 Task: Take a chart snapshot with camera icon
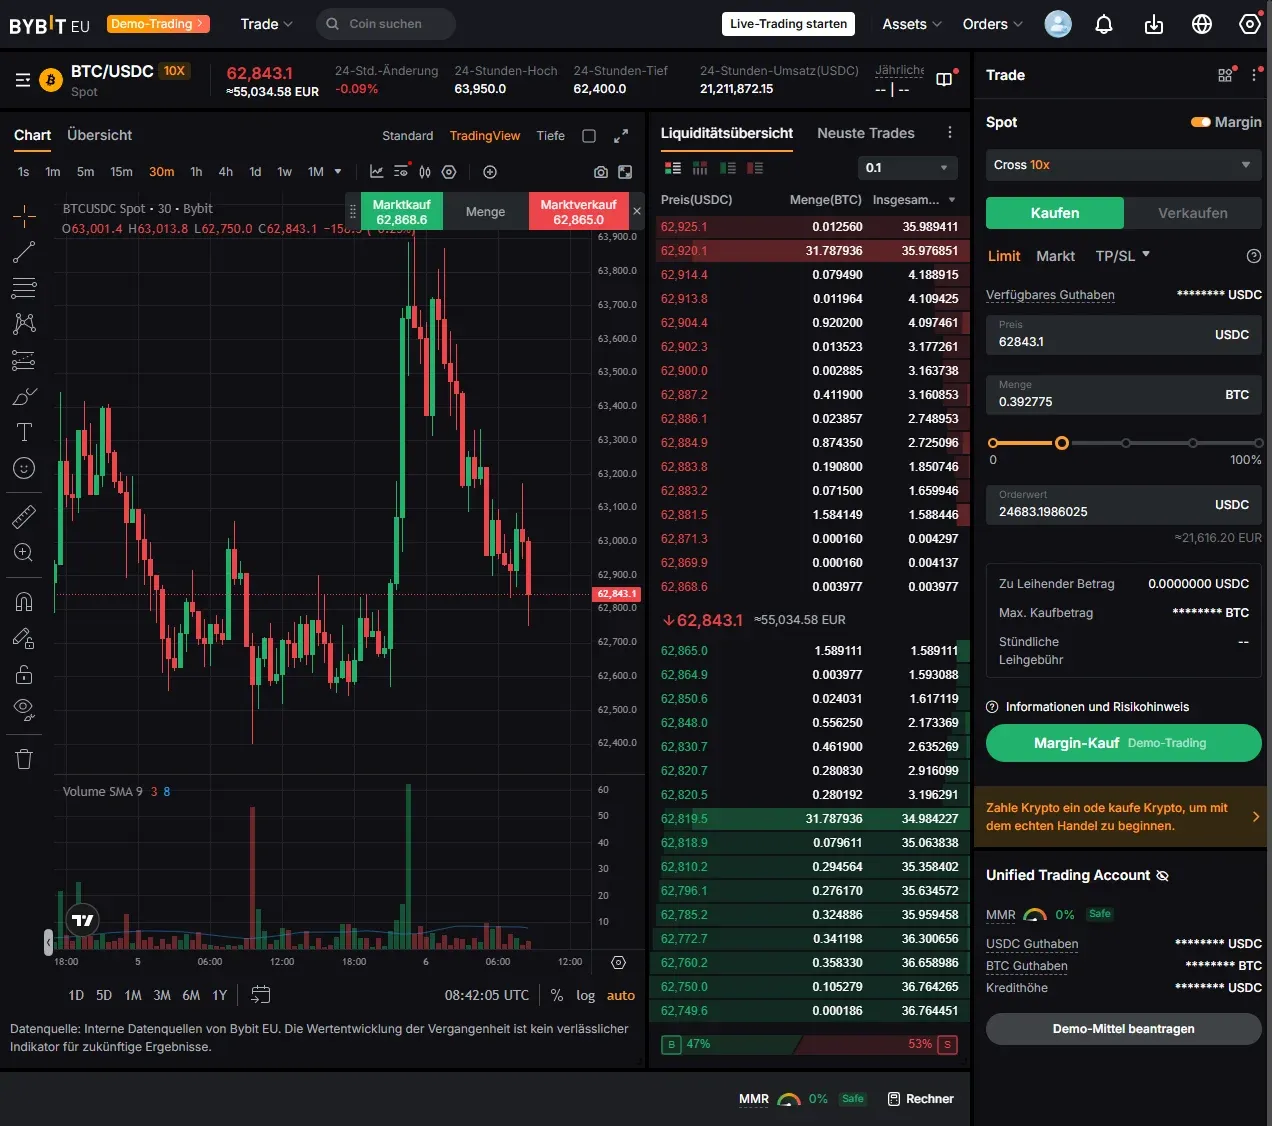click(x=600, y=172)
